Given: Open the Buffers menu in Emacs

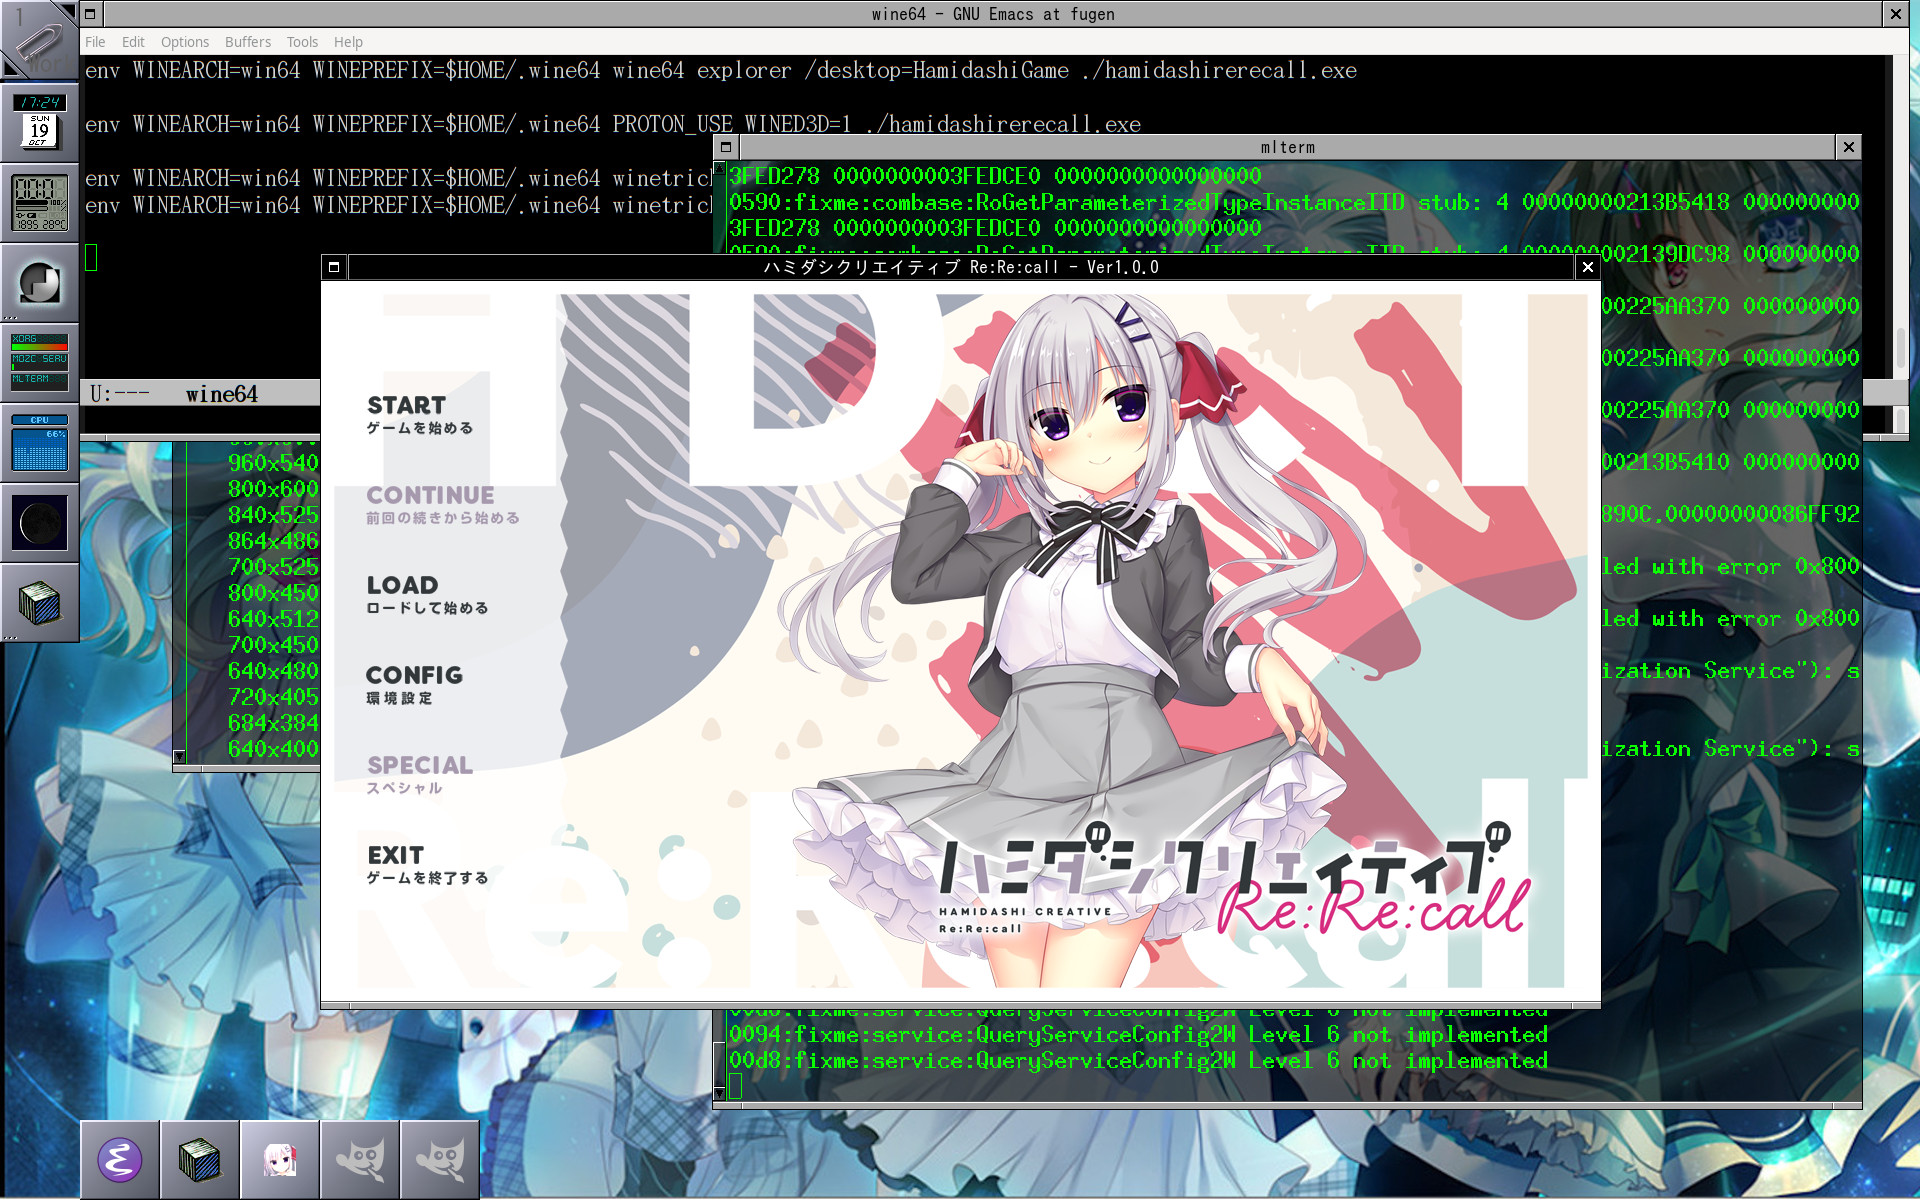Looking at the screenshot, I should (247, 42).
